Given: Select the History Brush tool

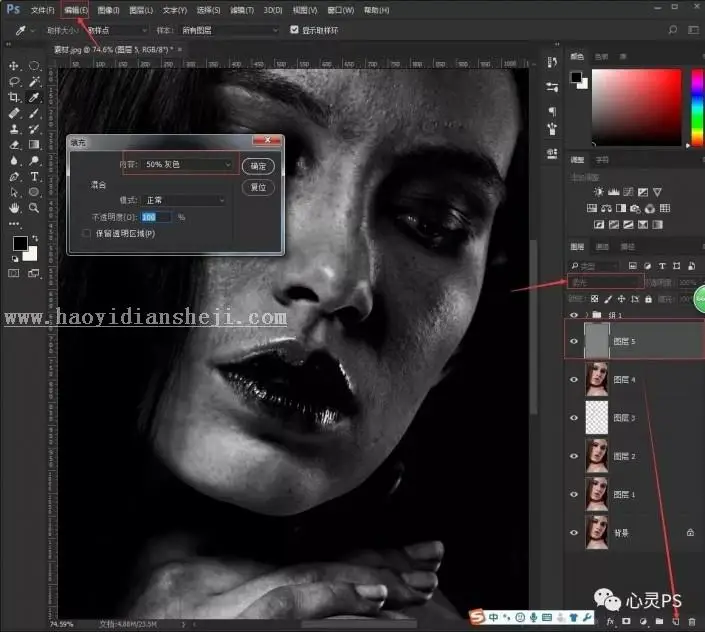Looking at the screenshot, I should (34, 129).
